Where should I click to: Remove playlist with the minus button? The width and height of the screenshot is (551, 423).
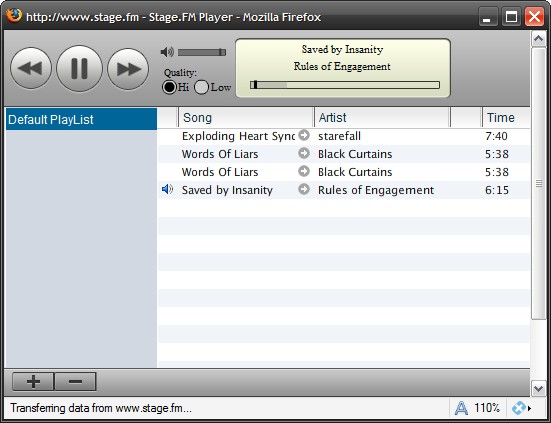tap(75, 382)
